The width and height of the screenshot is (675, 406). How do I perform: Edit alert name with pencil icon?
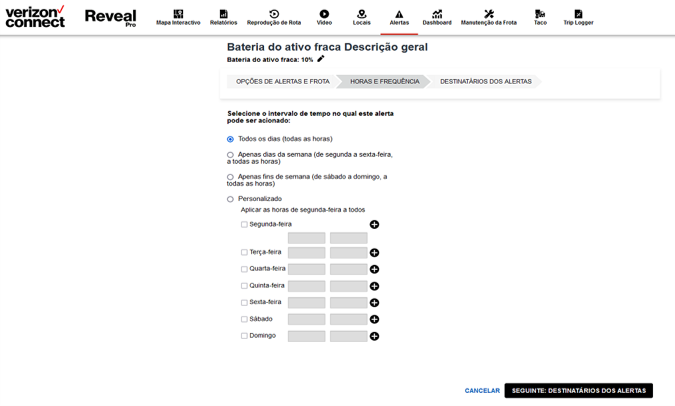click(x=321, y=59)
